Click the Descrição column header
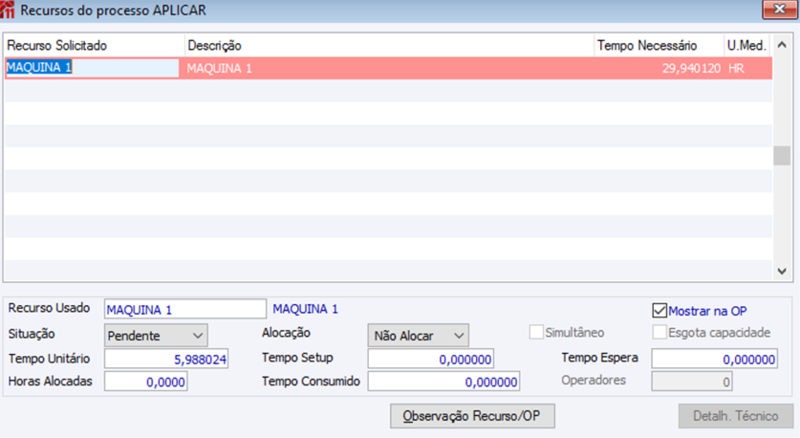This screenshot has height=438, width=800. click(389, 45)
